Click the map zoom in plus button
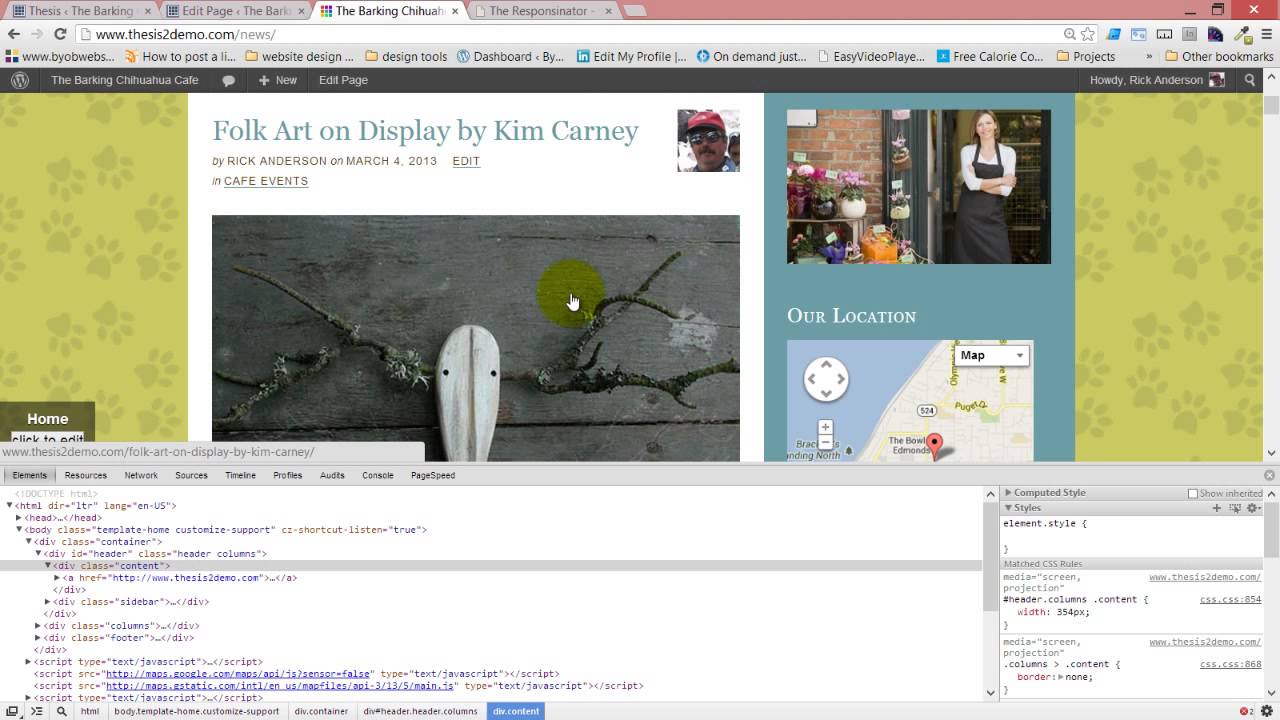Screen dimensions: 1280x720 tap(825, 427)
